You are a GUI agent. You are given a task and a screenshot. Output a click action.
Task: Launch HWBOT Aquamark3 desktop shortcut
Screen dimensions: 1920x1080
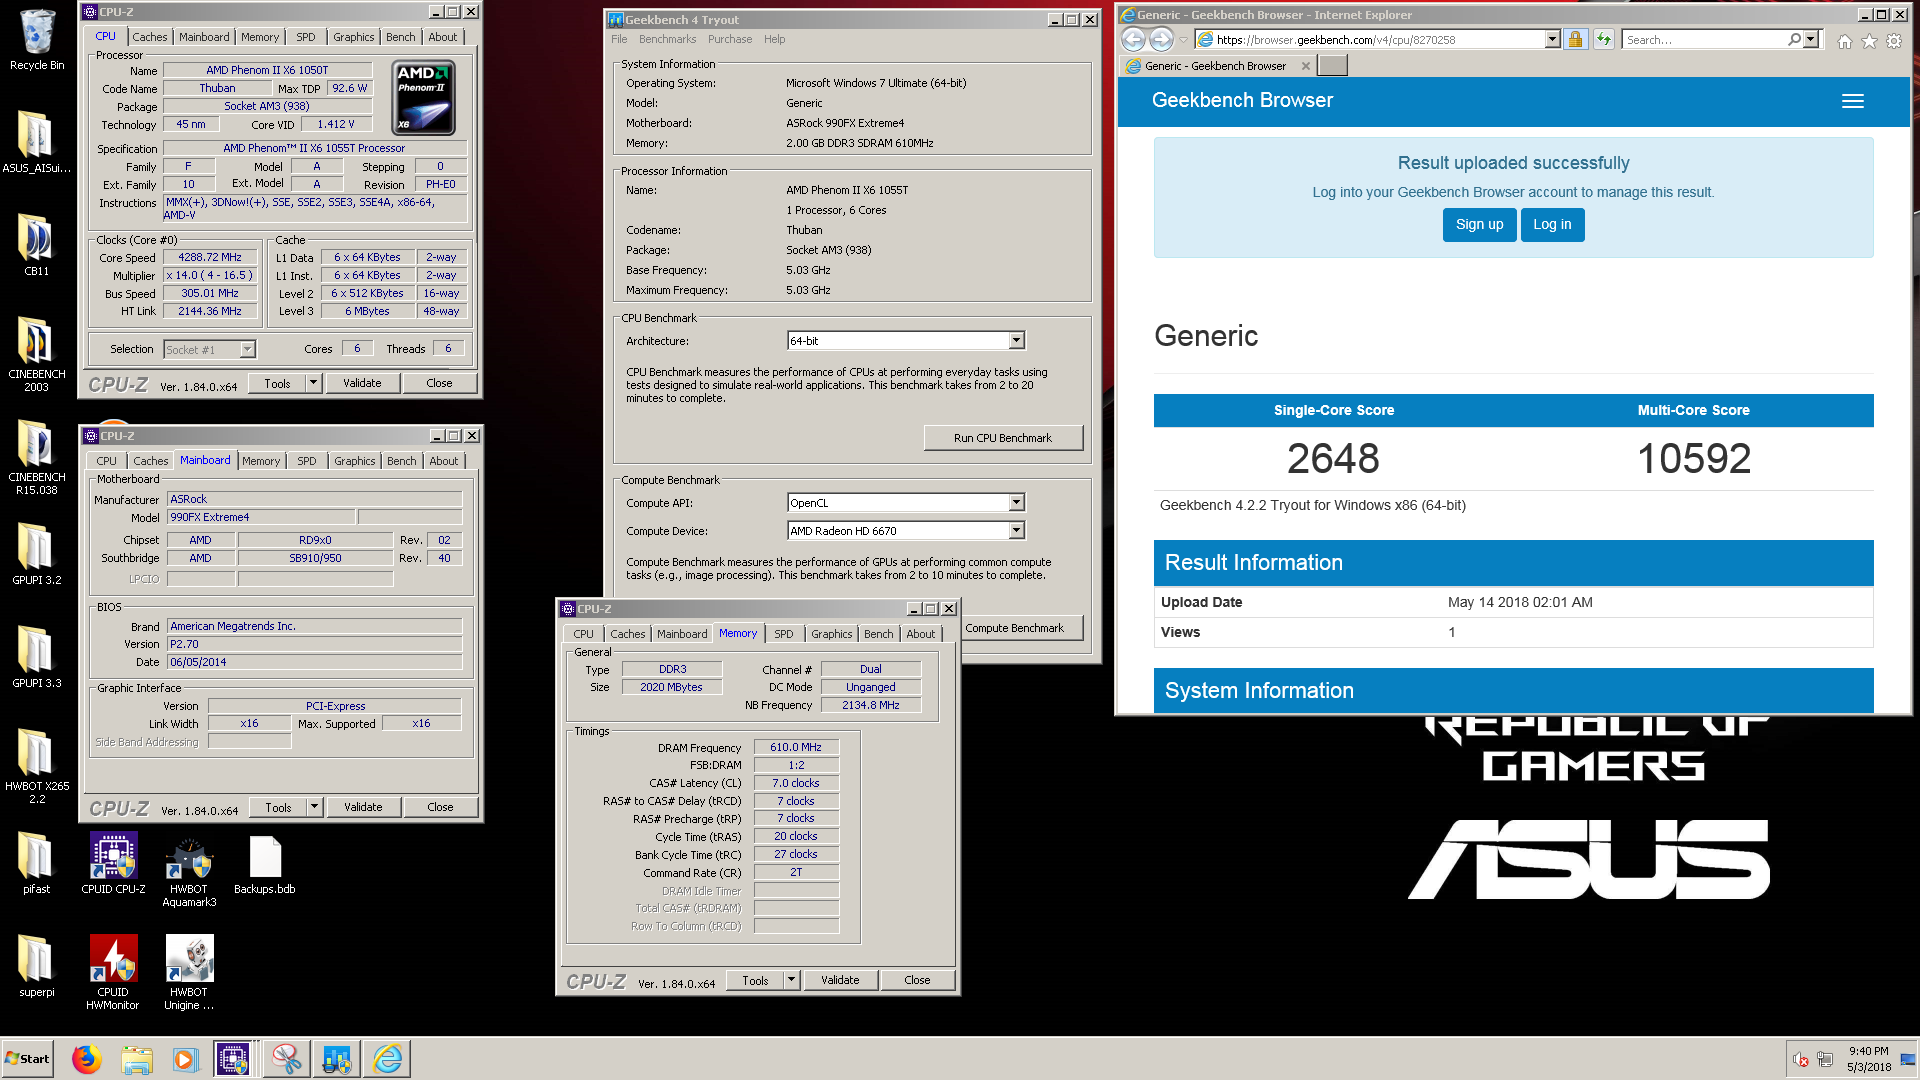point(189,870)
